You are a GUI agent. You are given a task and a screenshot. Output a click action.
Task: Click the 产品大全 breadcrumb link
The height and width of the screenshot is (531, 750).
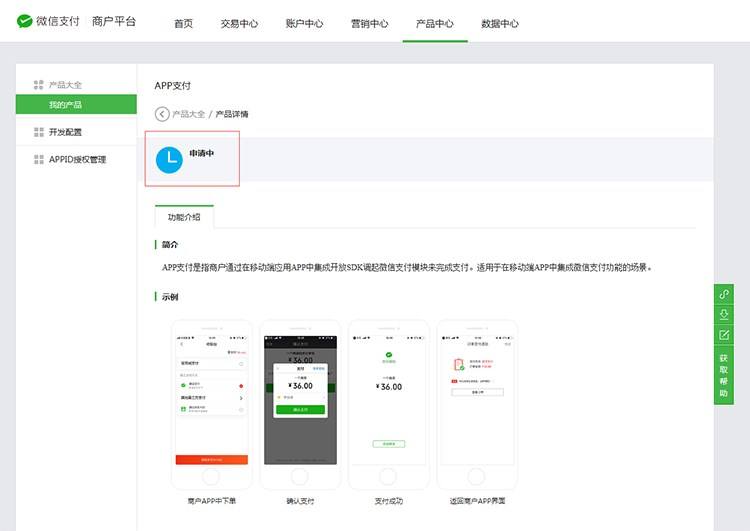[188, 114]
